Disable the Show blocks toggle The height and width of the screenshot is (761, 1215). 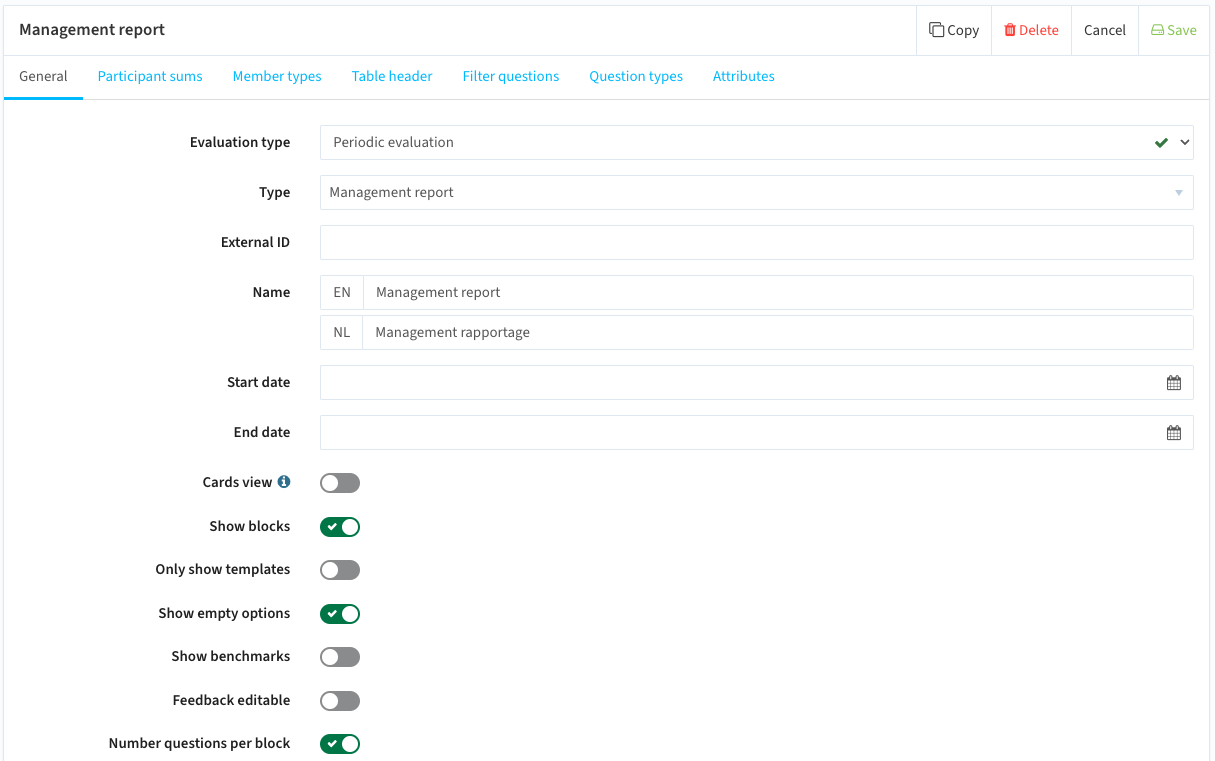click(x=340, y=527)
